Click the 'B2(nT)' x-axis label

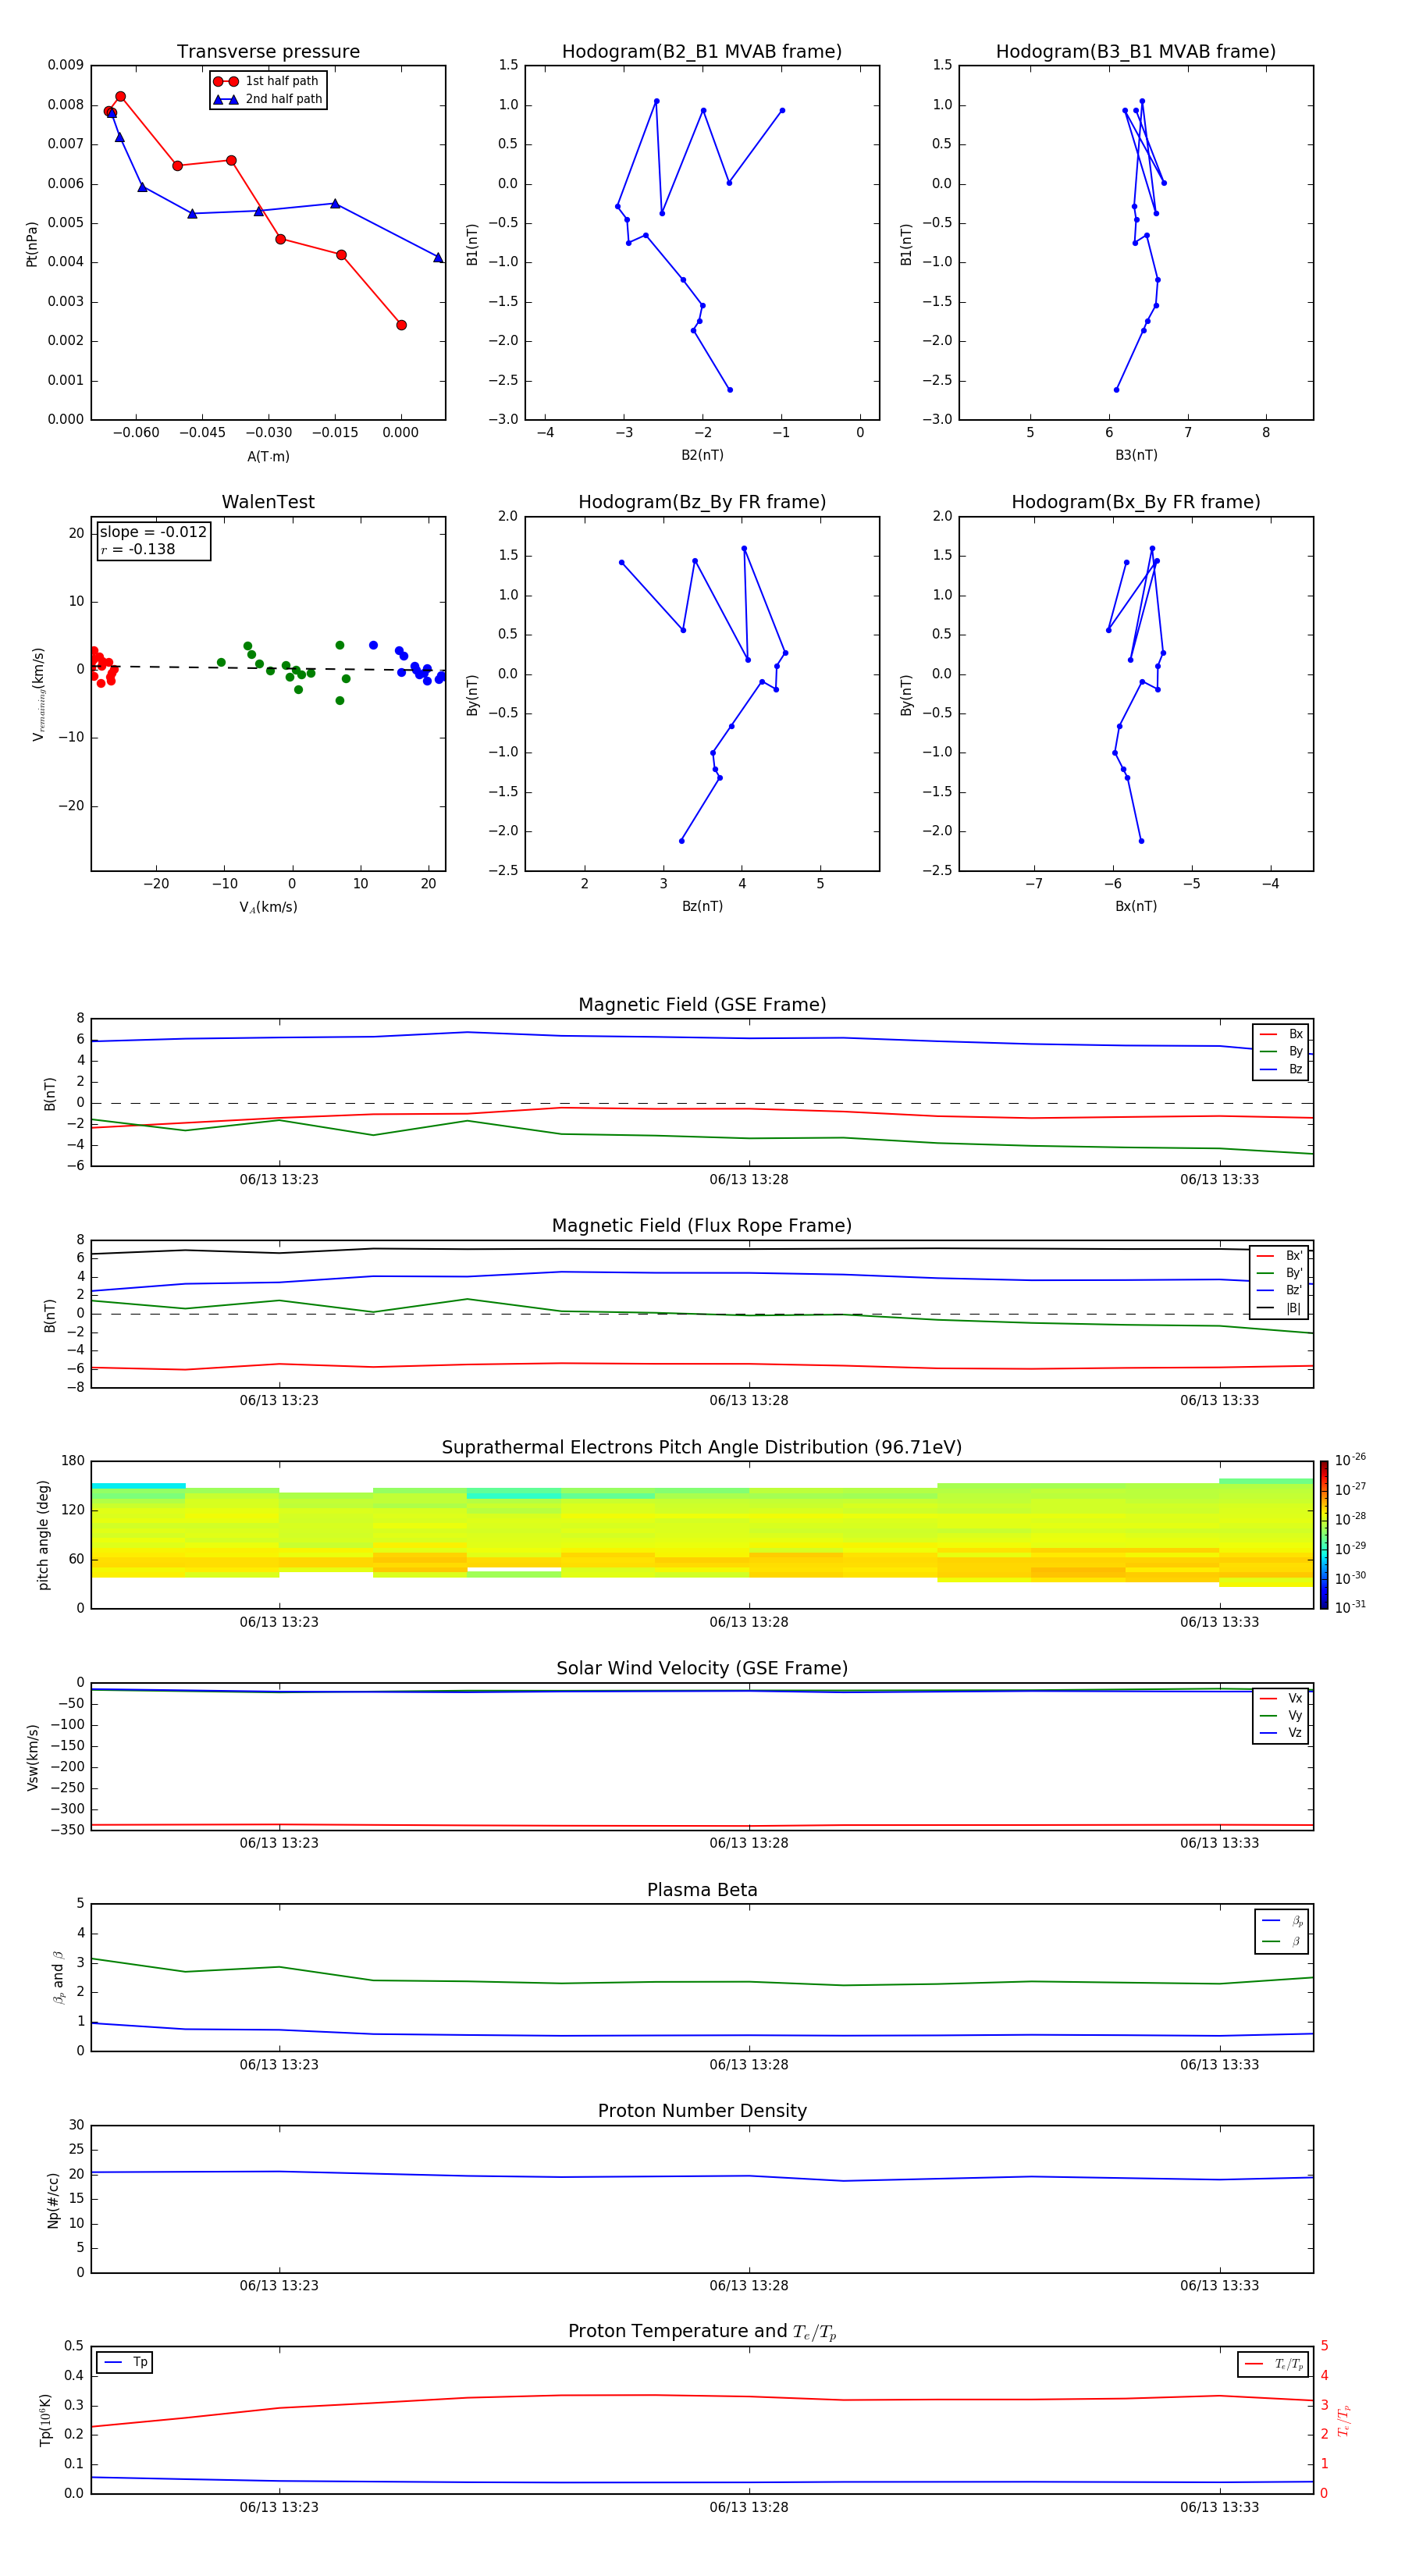[702, 456]
